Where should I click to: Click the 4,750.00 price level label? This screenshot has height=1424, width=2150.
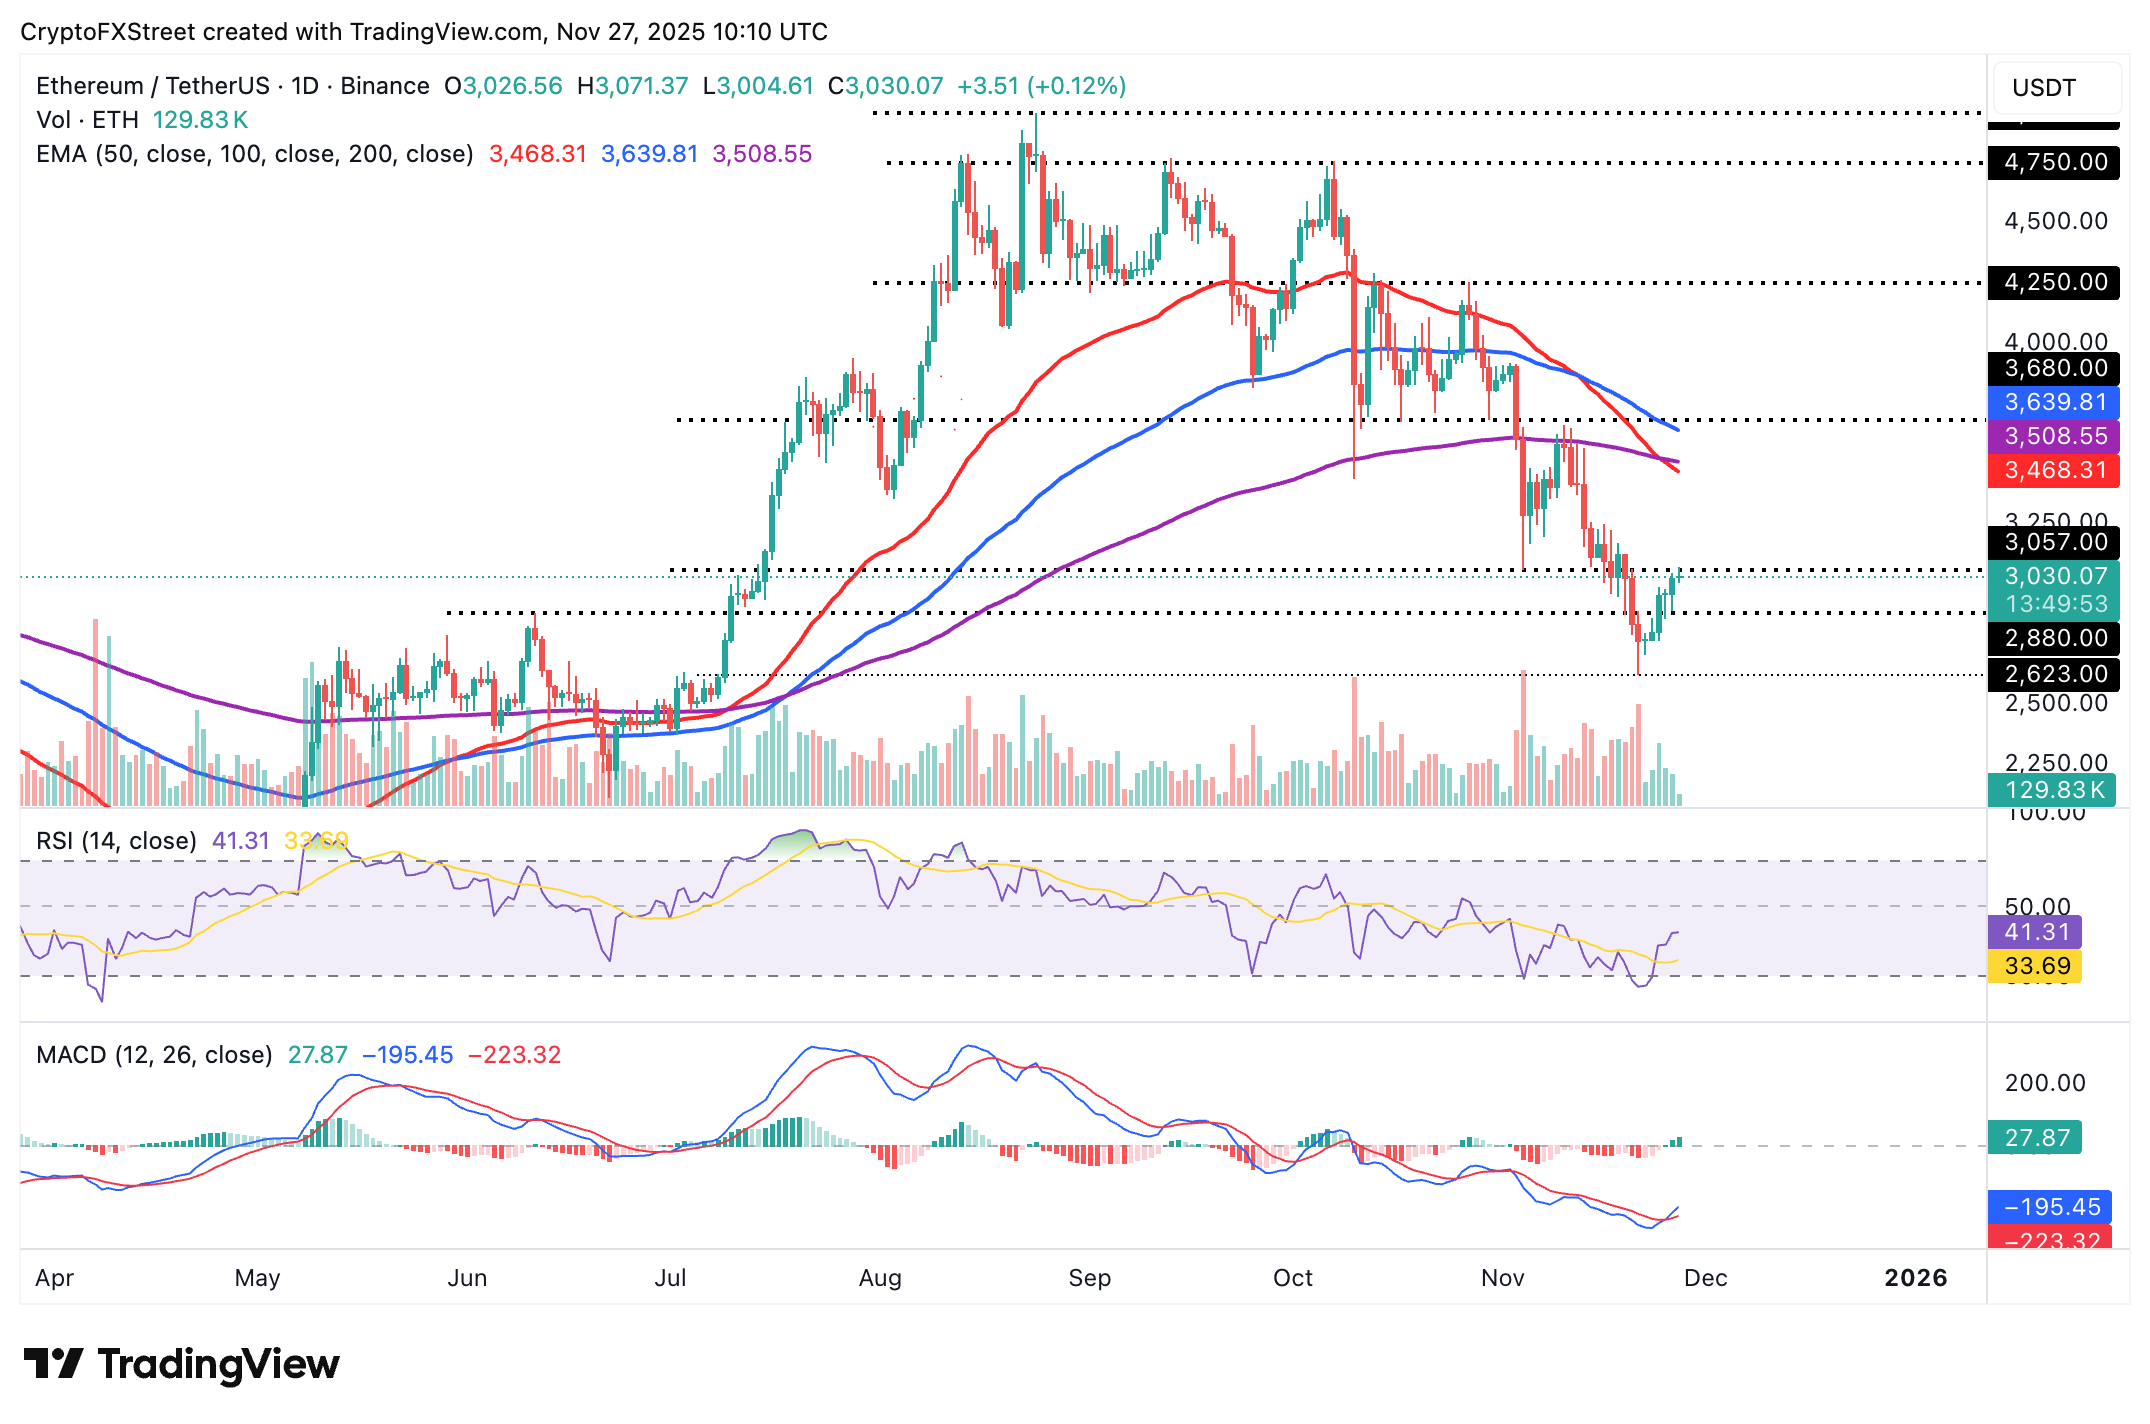pos(2054,162)
